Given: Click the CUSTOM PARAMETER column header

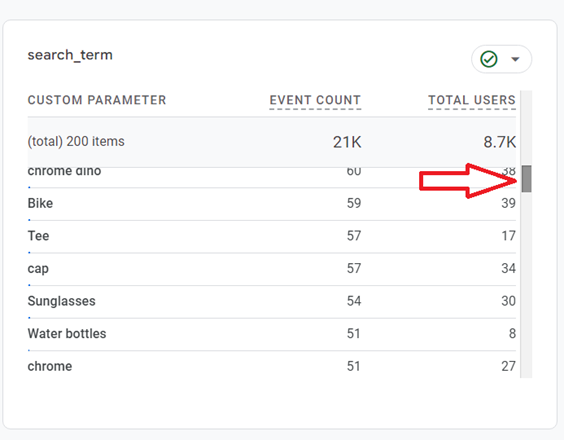Looking at the screenshot, I should pyautogui.click(x=97, y=100).
